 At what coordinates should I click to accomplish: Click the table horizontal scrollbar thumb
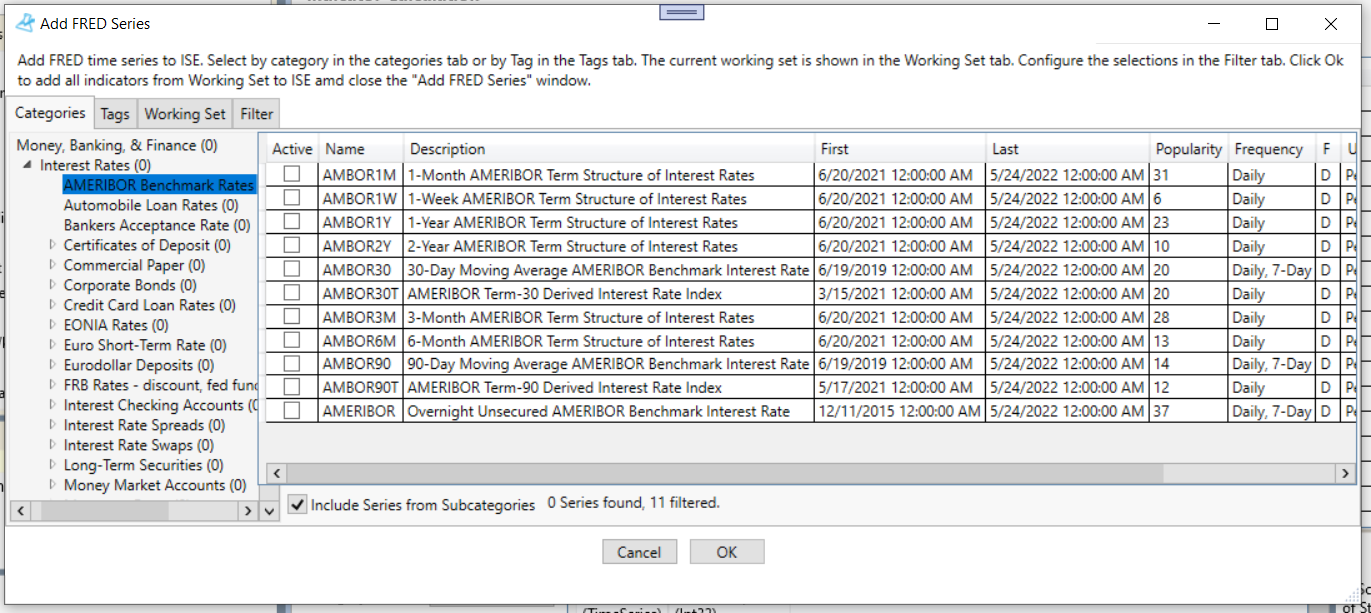coord(727,472)
